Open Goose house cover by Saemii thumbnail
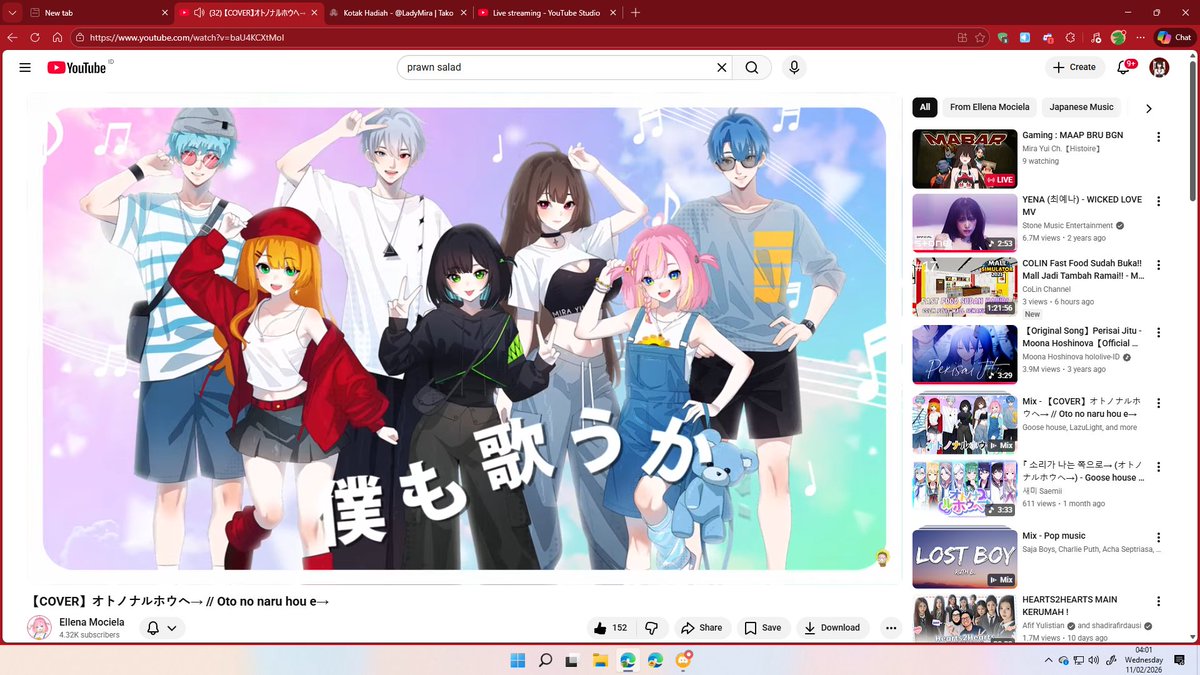Viewport: 1200px width, 675px height. pyautogui.click(x=964, y=489)
